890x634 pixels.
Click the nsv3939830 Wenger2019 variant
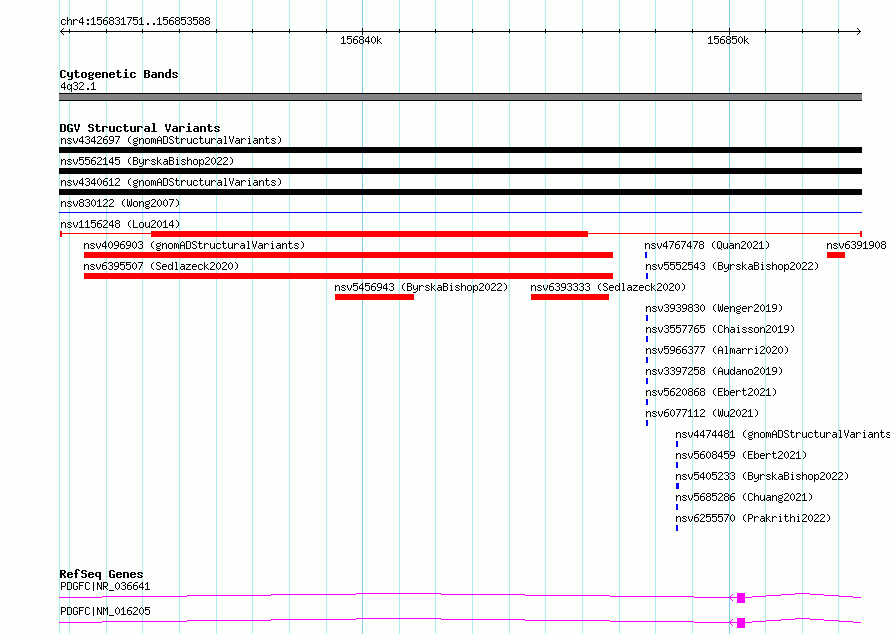coord(714,308)
